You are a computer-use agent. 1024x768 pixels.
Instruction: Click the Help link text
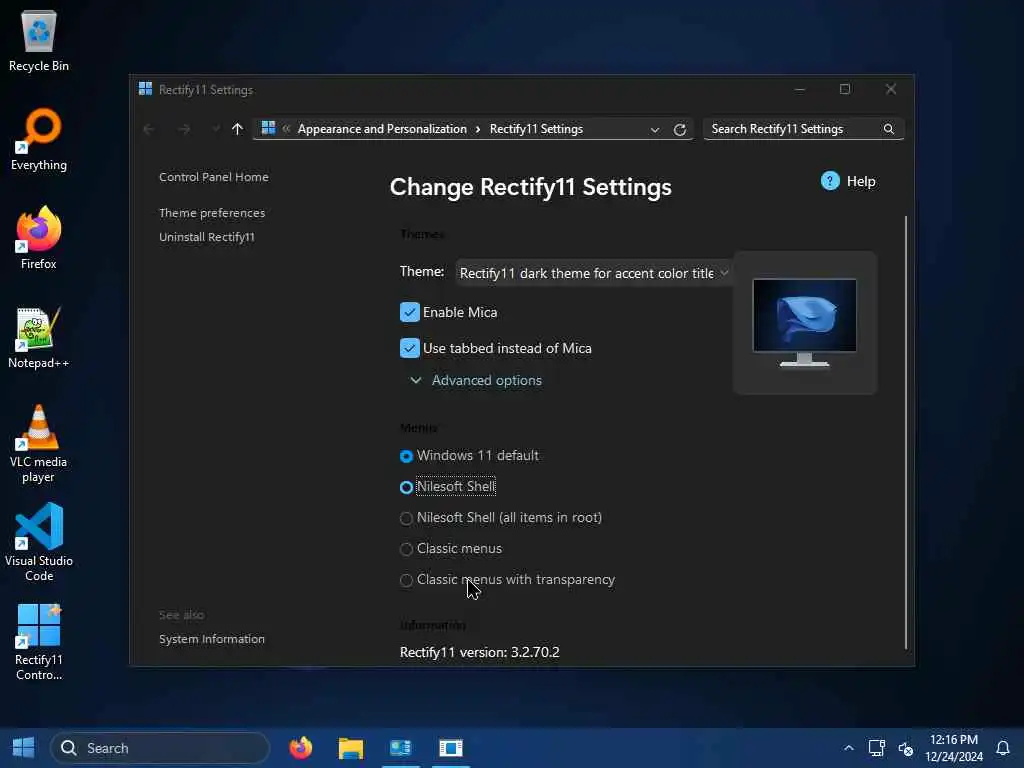[x=861, y=182]
